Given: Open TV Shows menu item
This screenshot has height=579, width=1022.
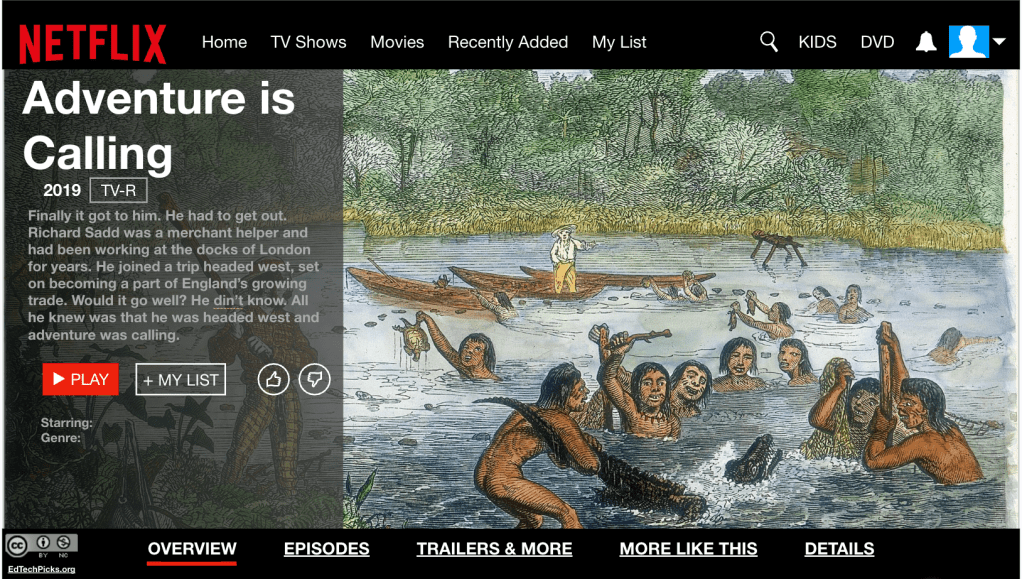Looking at the screenshot, I should click(308, 42).
